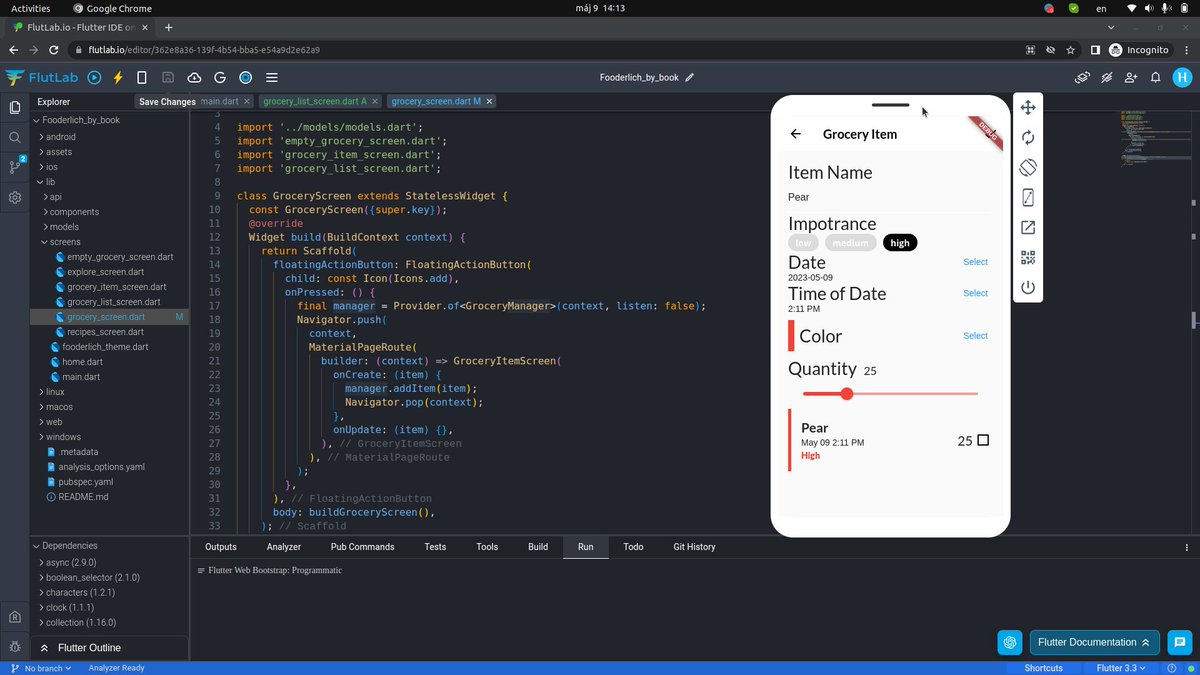This screenshot has height=675, width=1200.
Task: Open the Outputs tab
Action: tap(221, 547)
